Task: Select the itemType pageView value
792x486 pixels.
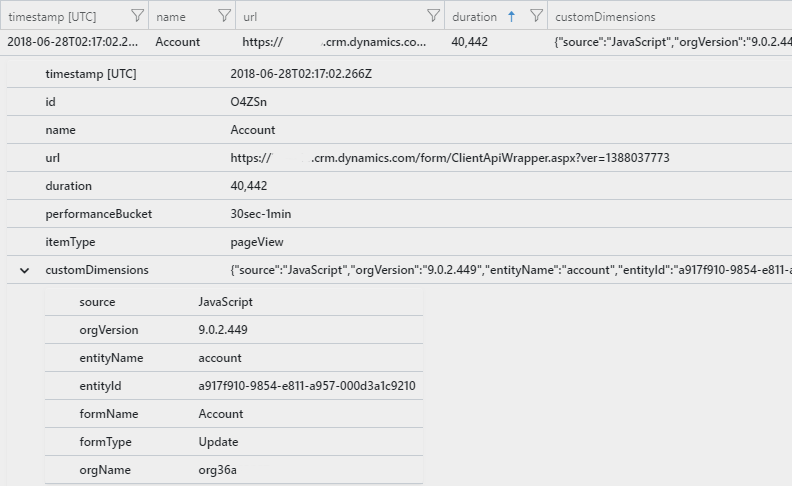Action: coord(257,242)
